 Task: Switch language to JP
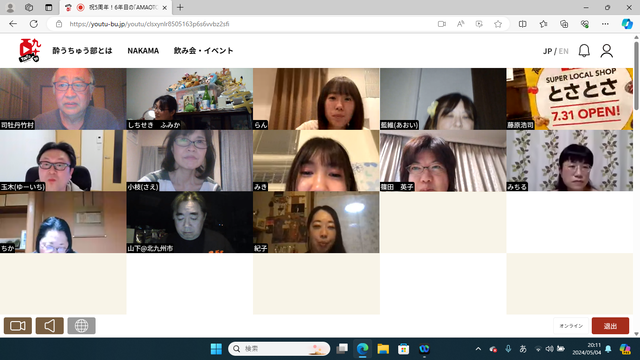[547, 51]
